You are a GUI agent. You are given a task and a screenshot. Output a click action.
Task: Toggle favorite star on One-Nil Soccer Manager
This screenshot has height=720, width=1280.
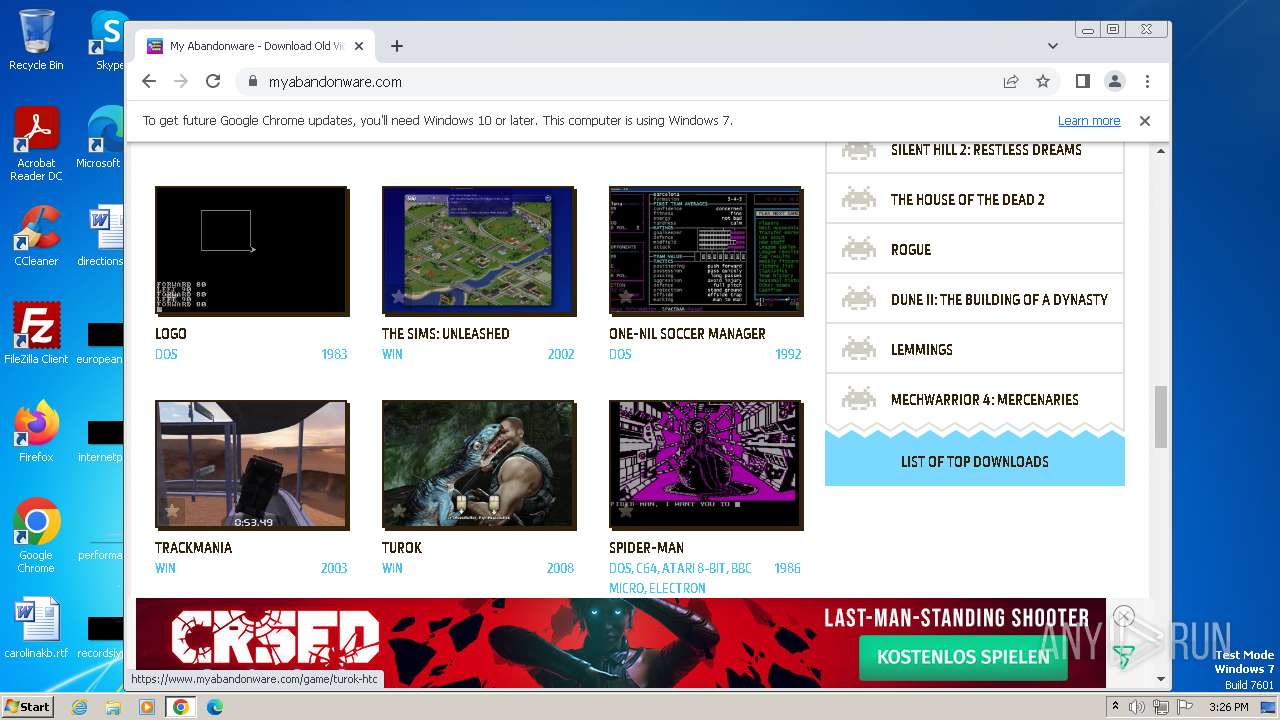(625, 297)
